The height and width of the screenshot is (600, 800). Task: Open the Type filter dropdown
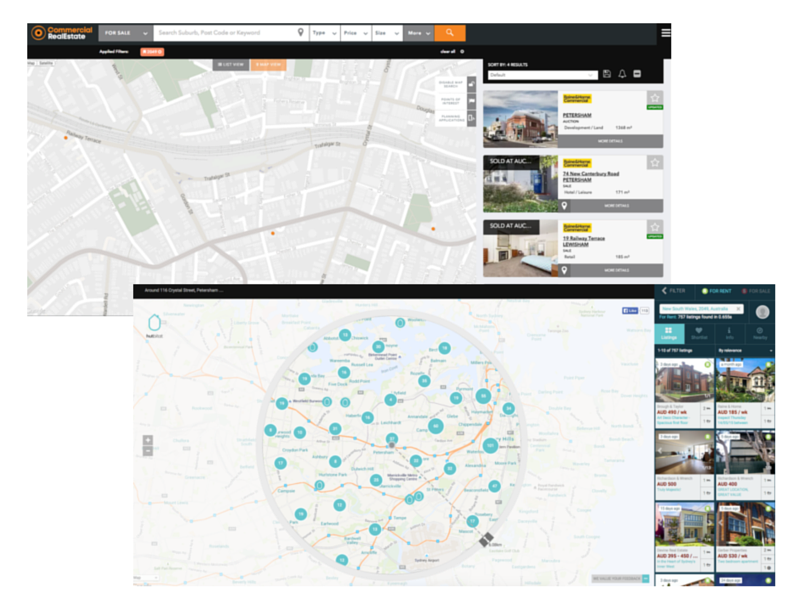(323, 33)
